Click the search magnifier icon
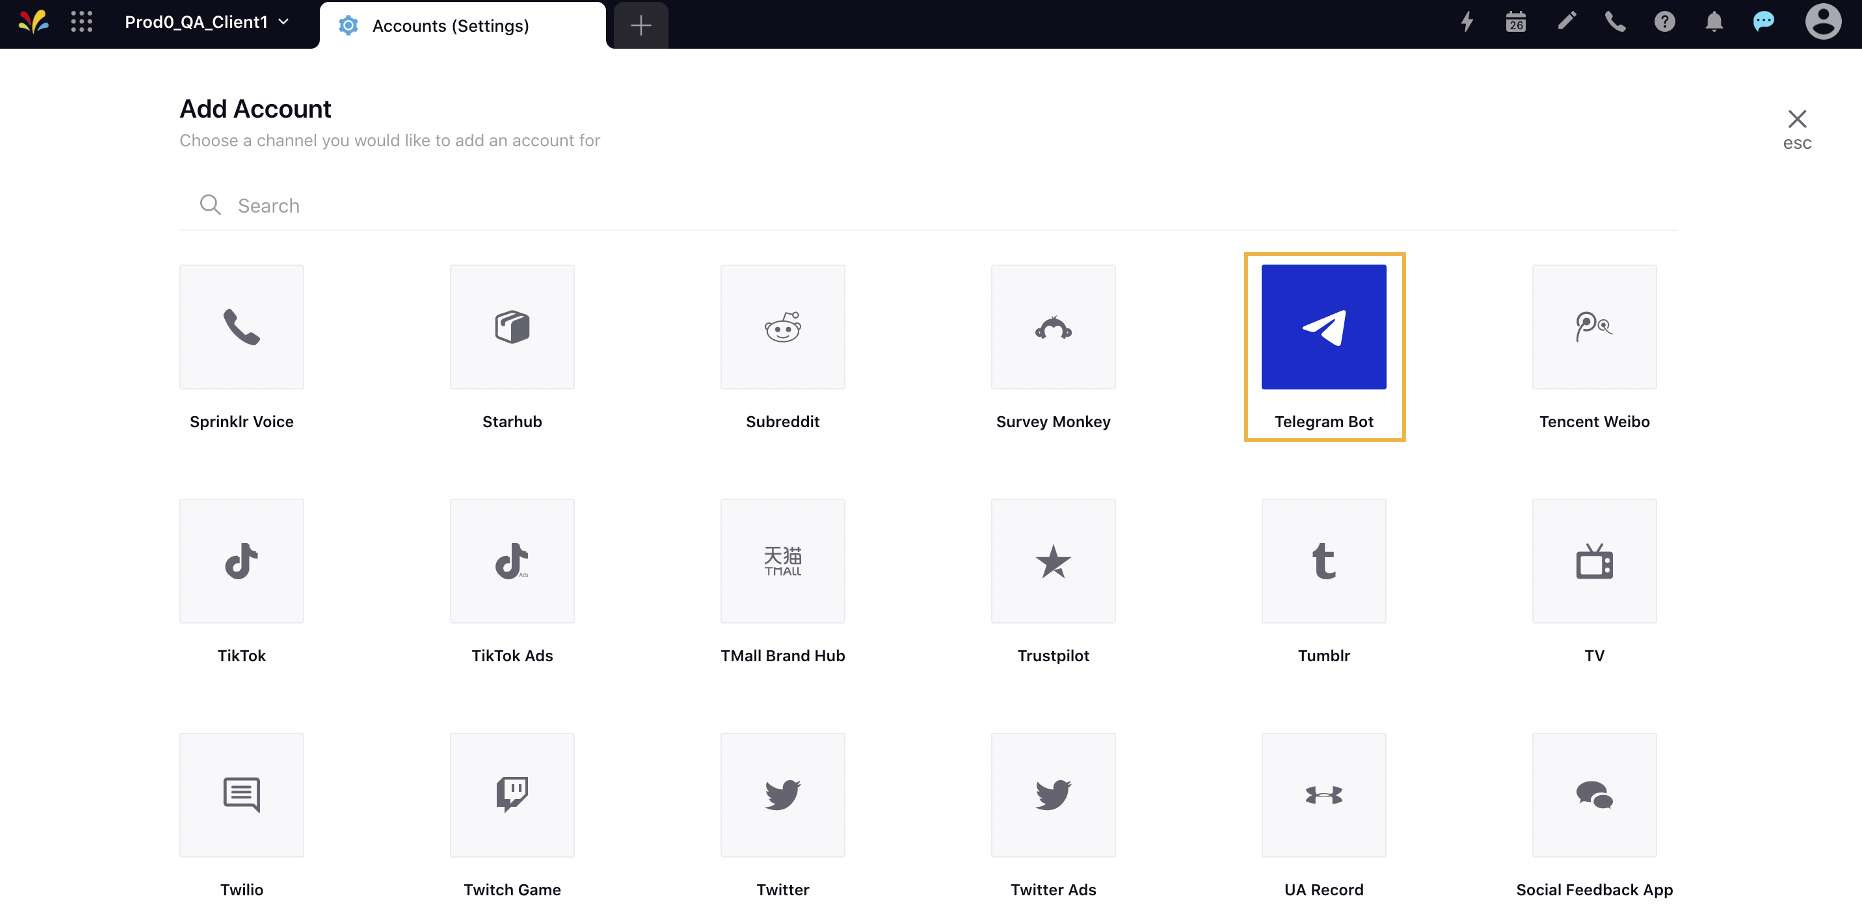 pos(210,205)
